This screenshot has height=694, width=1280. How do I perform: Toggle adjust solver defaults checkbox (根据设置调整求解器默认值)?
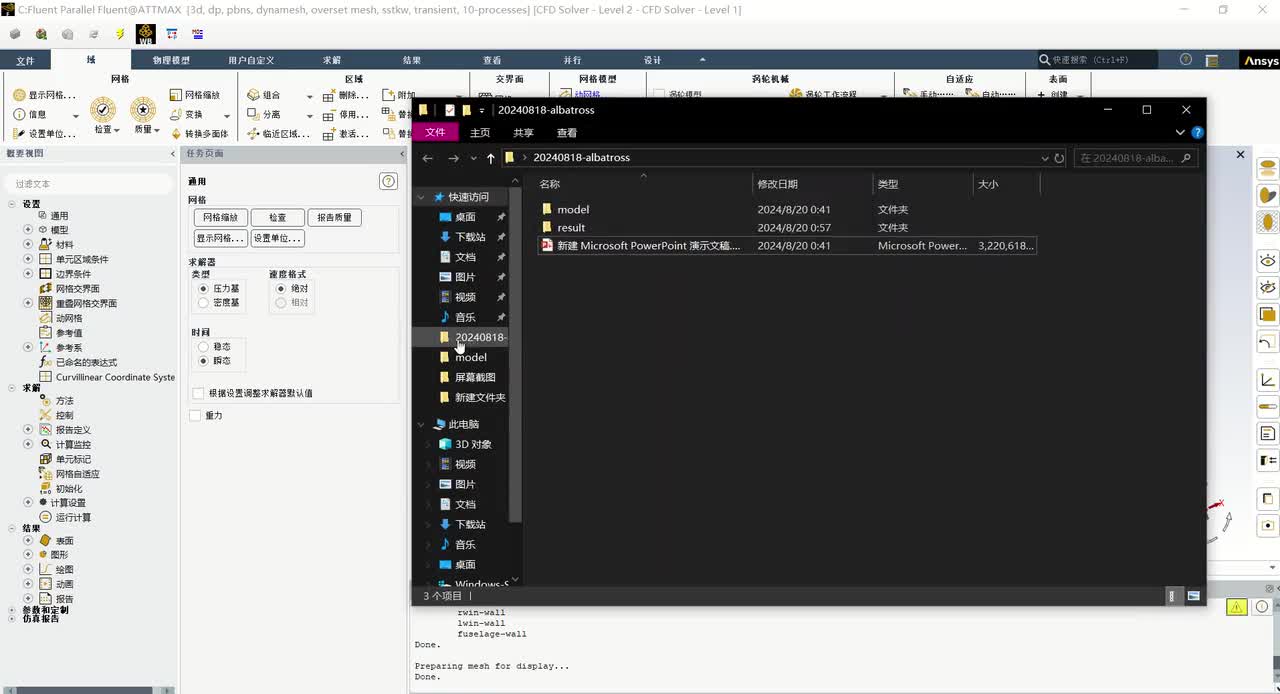[x=197, y=393]
